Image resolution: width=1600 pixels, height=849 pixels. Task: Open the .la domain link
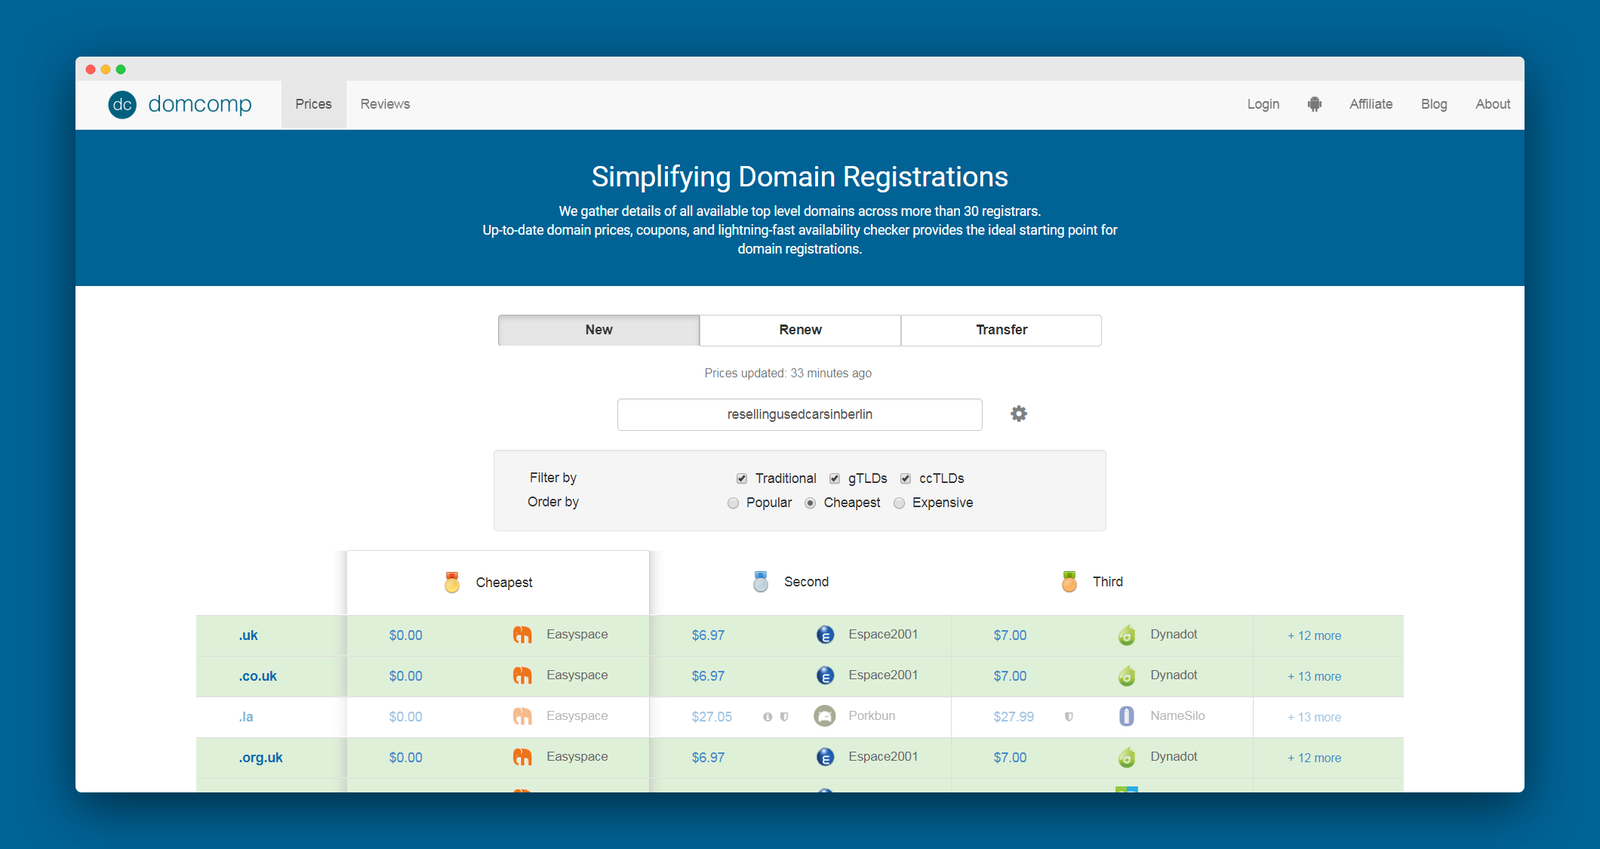click(x=246, y=717)
